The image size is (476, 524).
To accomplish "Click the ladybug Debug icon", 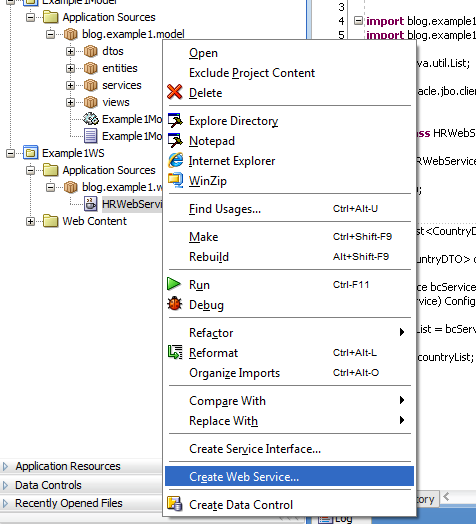I will click(x=174, y=304).
